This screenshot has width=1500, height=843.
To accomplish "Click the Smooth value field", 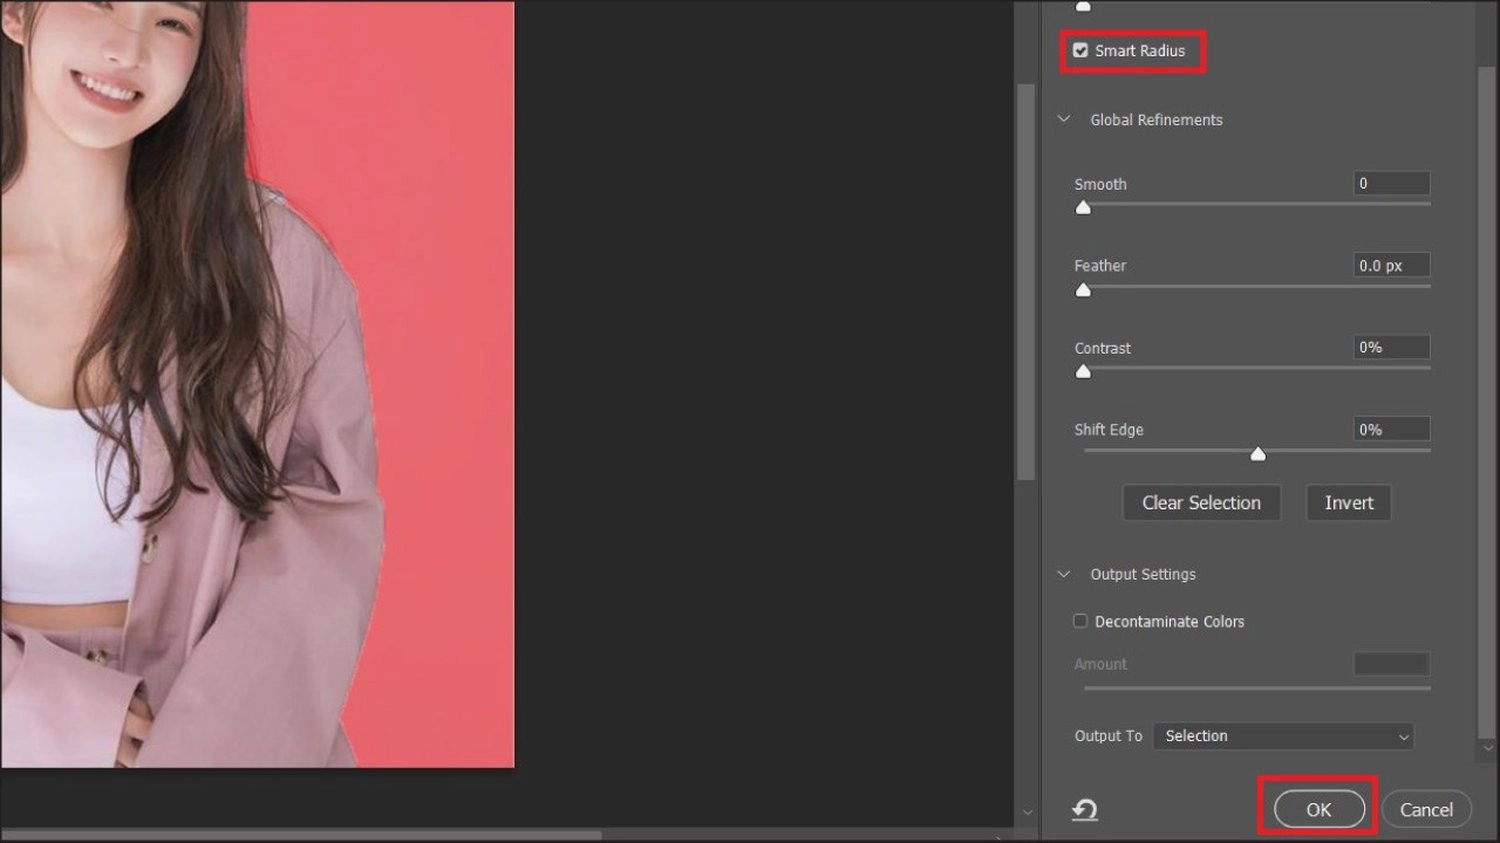I will tap(1392, 183).
